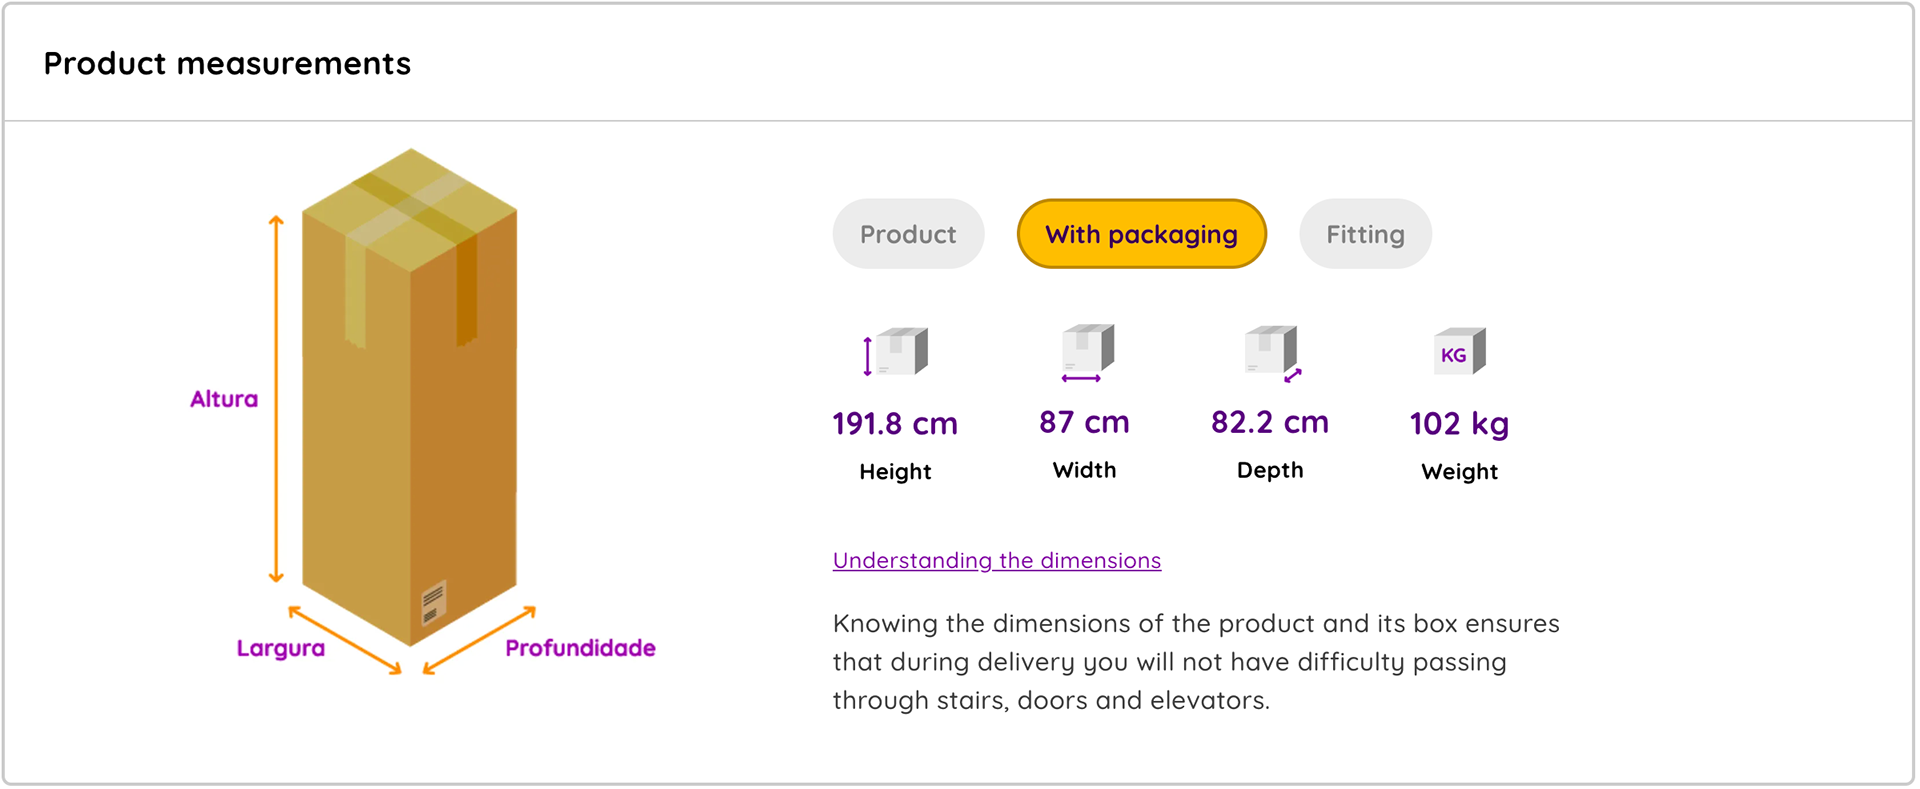The width and height of the screenshot is (1920, 789).
Task: Click the 82.2 cm depth value
Action: tap(1270, 422)
